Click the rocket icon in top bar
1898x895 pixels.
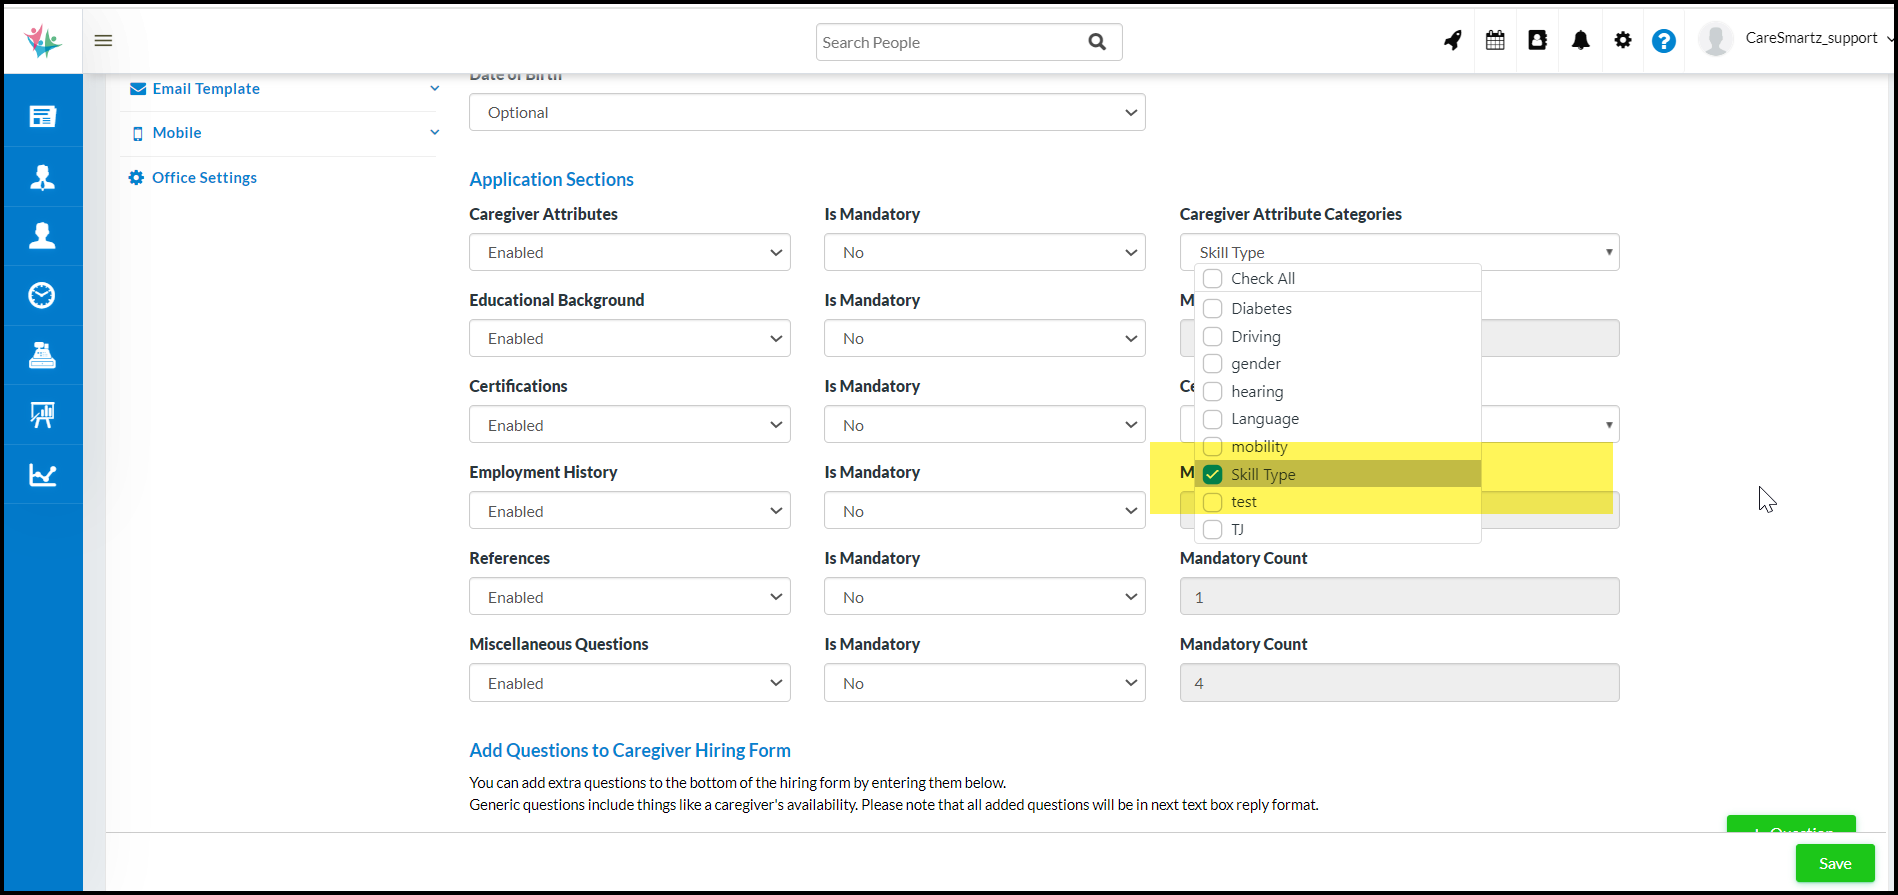(x=1452, y=41)
